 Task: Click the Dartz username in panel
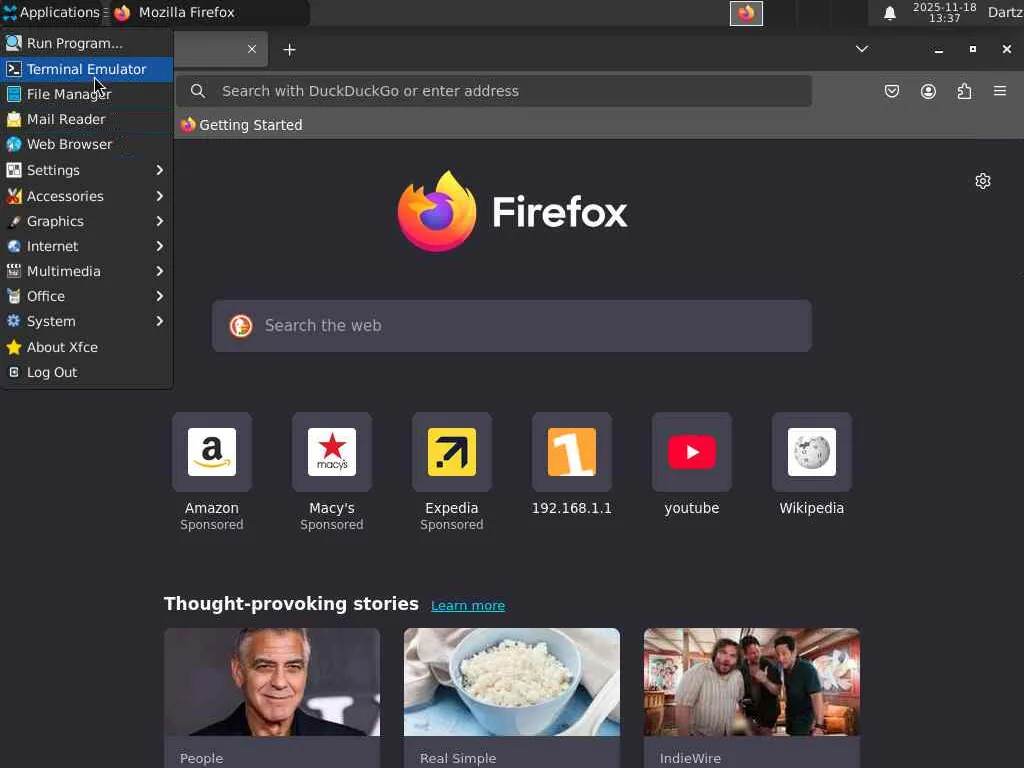(1004, 12)
